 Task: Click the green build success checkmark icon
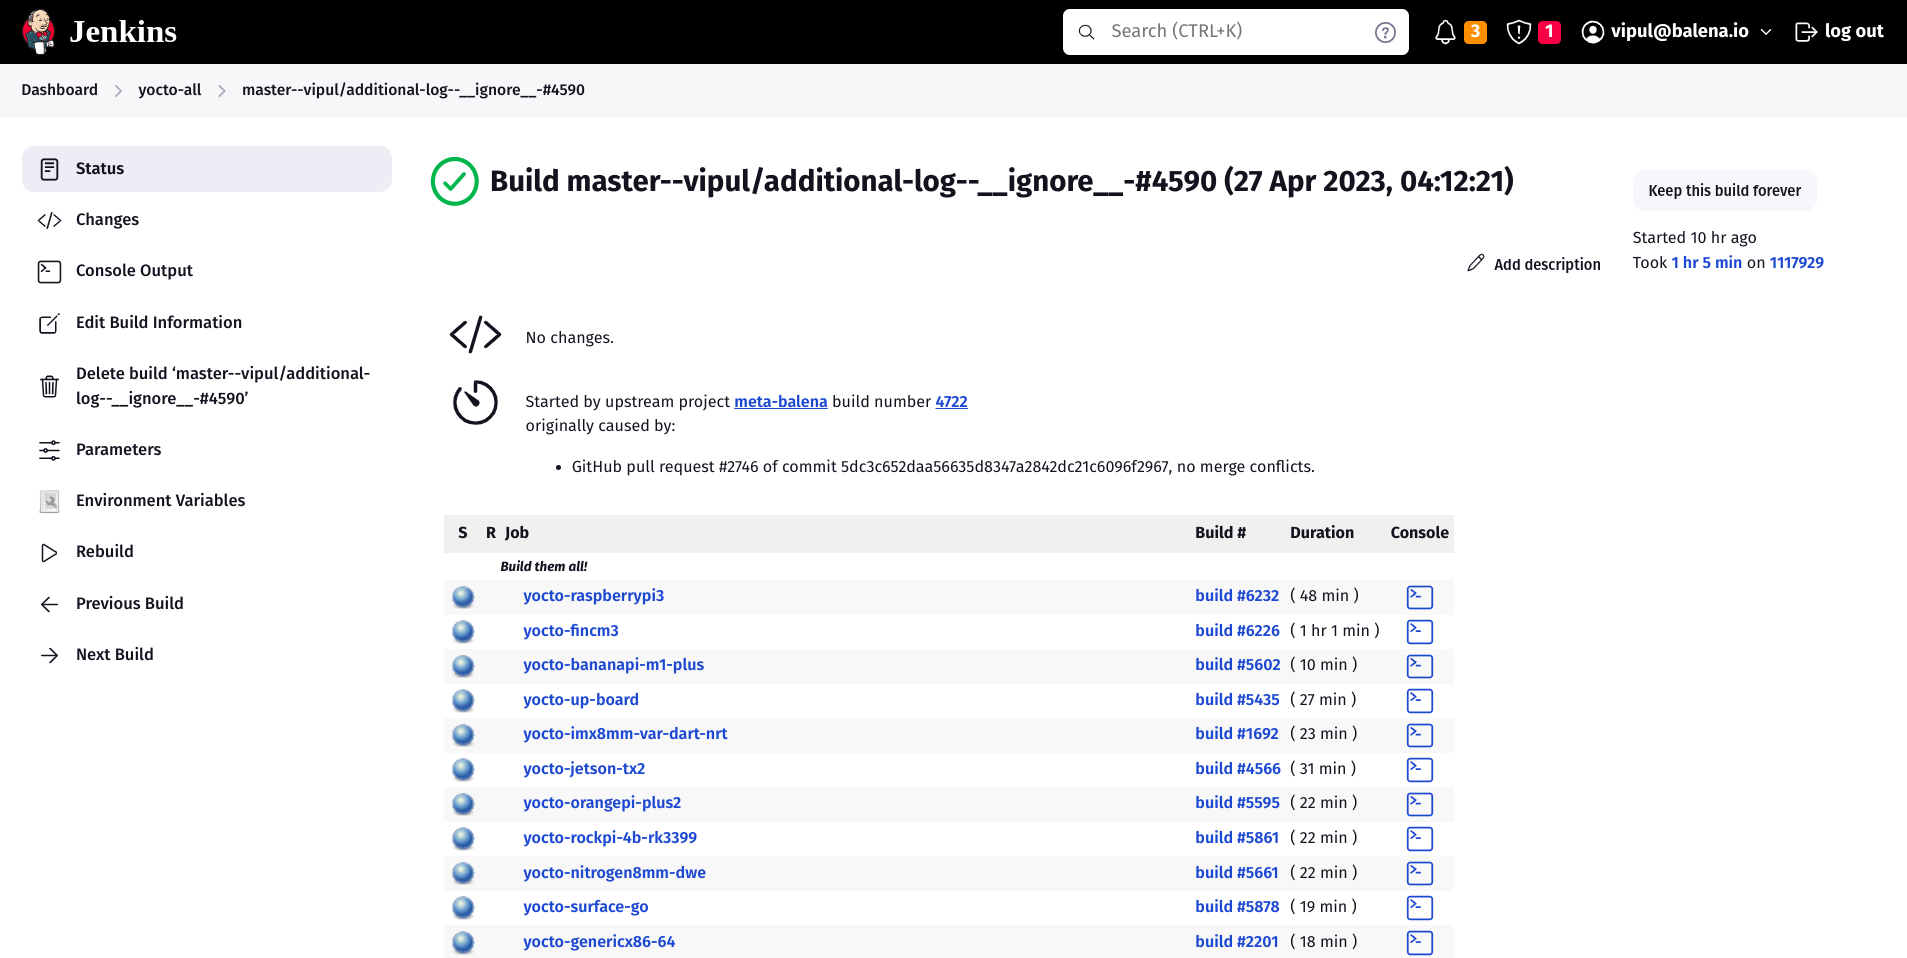[455, 181]
